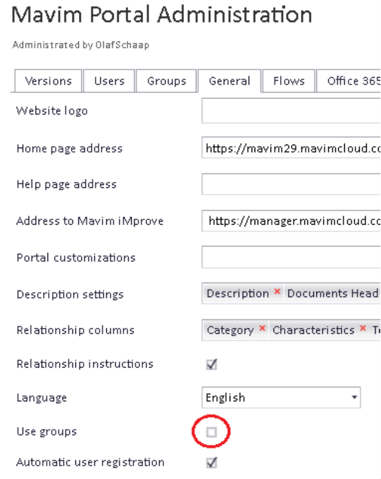Click the Automatic user registration label
Viewport: 381px width, 479px height.
tap(90, 462)
